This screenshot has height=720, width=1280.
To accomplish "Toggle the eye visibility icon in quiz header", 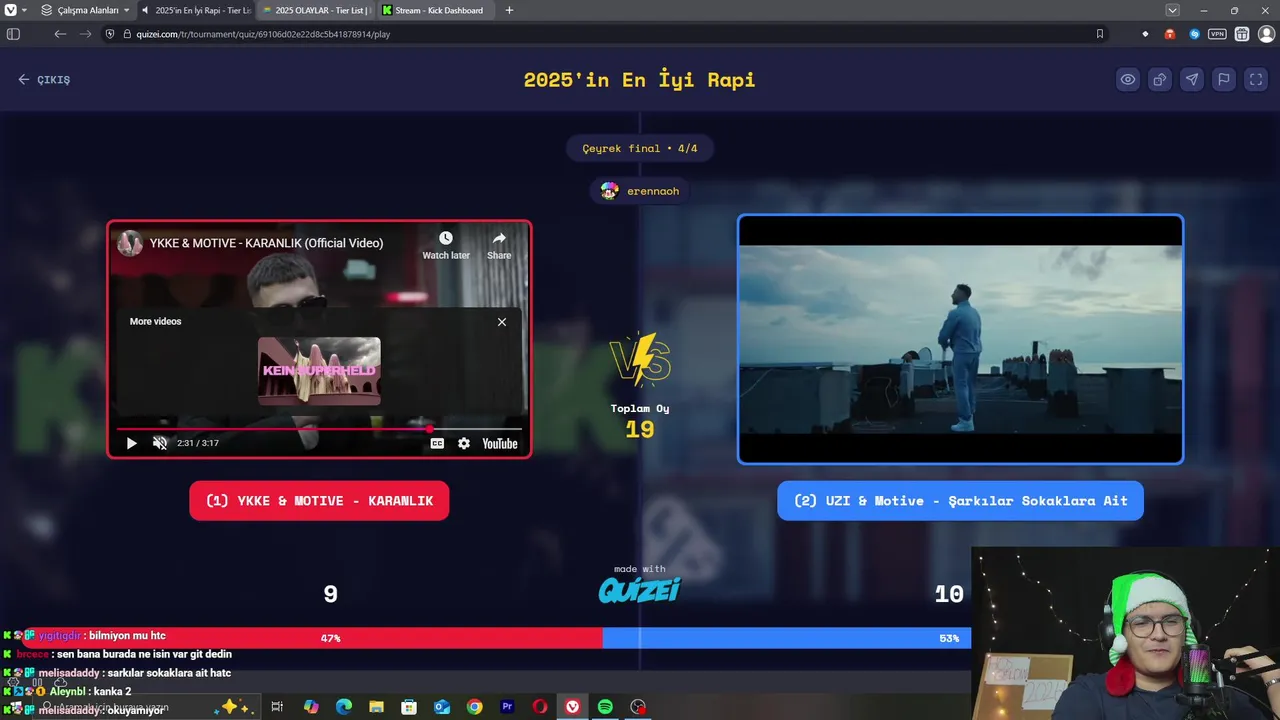I will pos(1128,80).
